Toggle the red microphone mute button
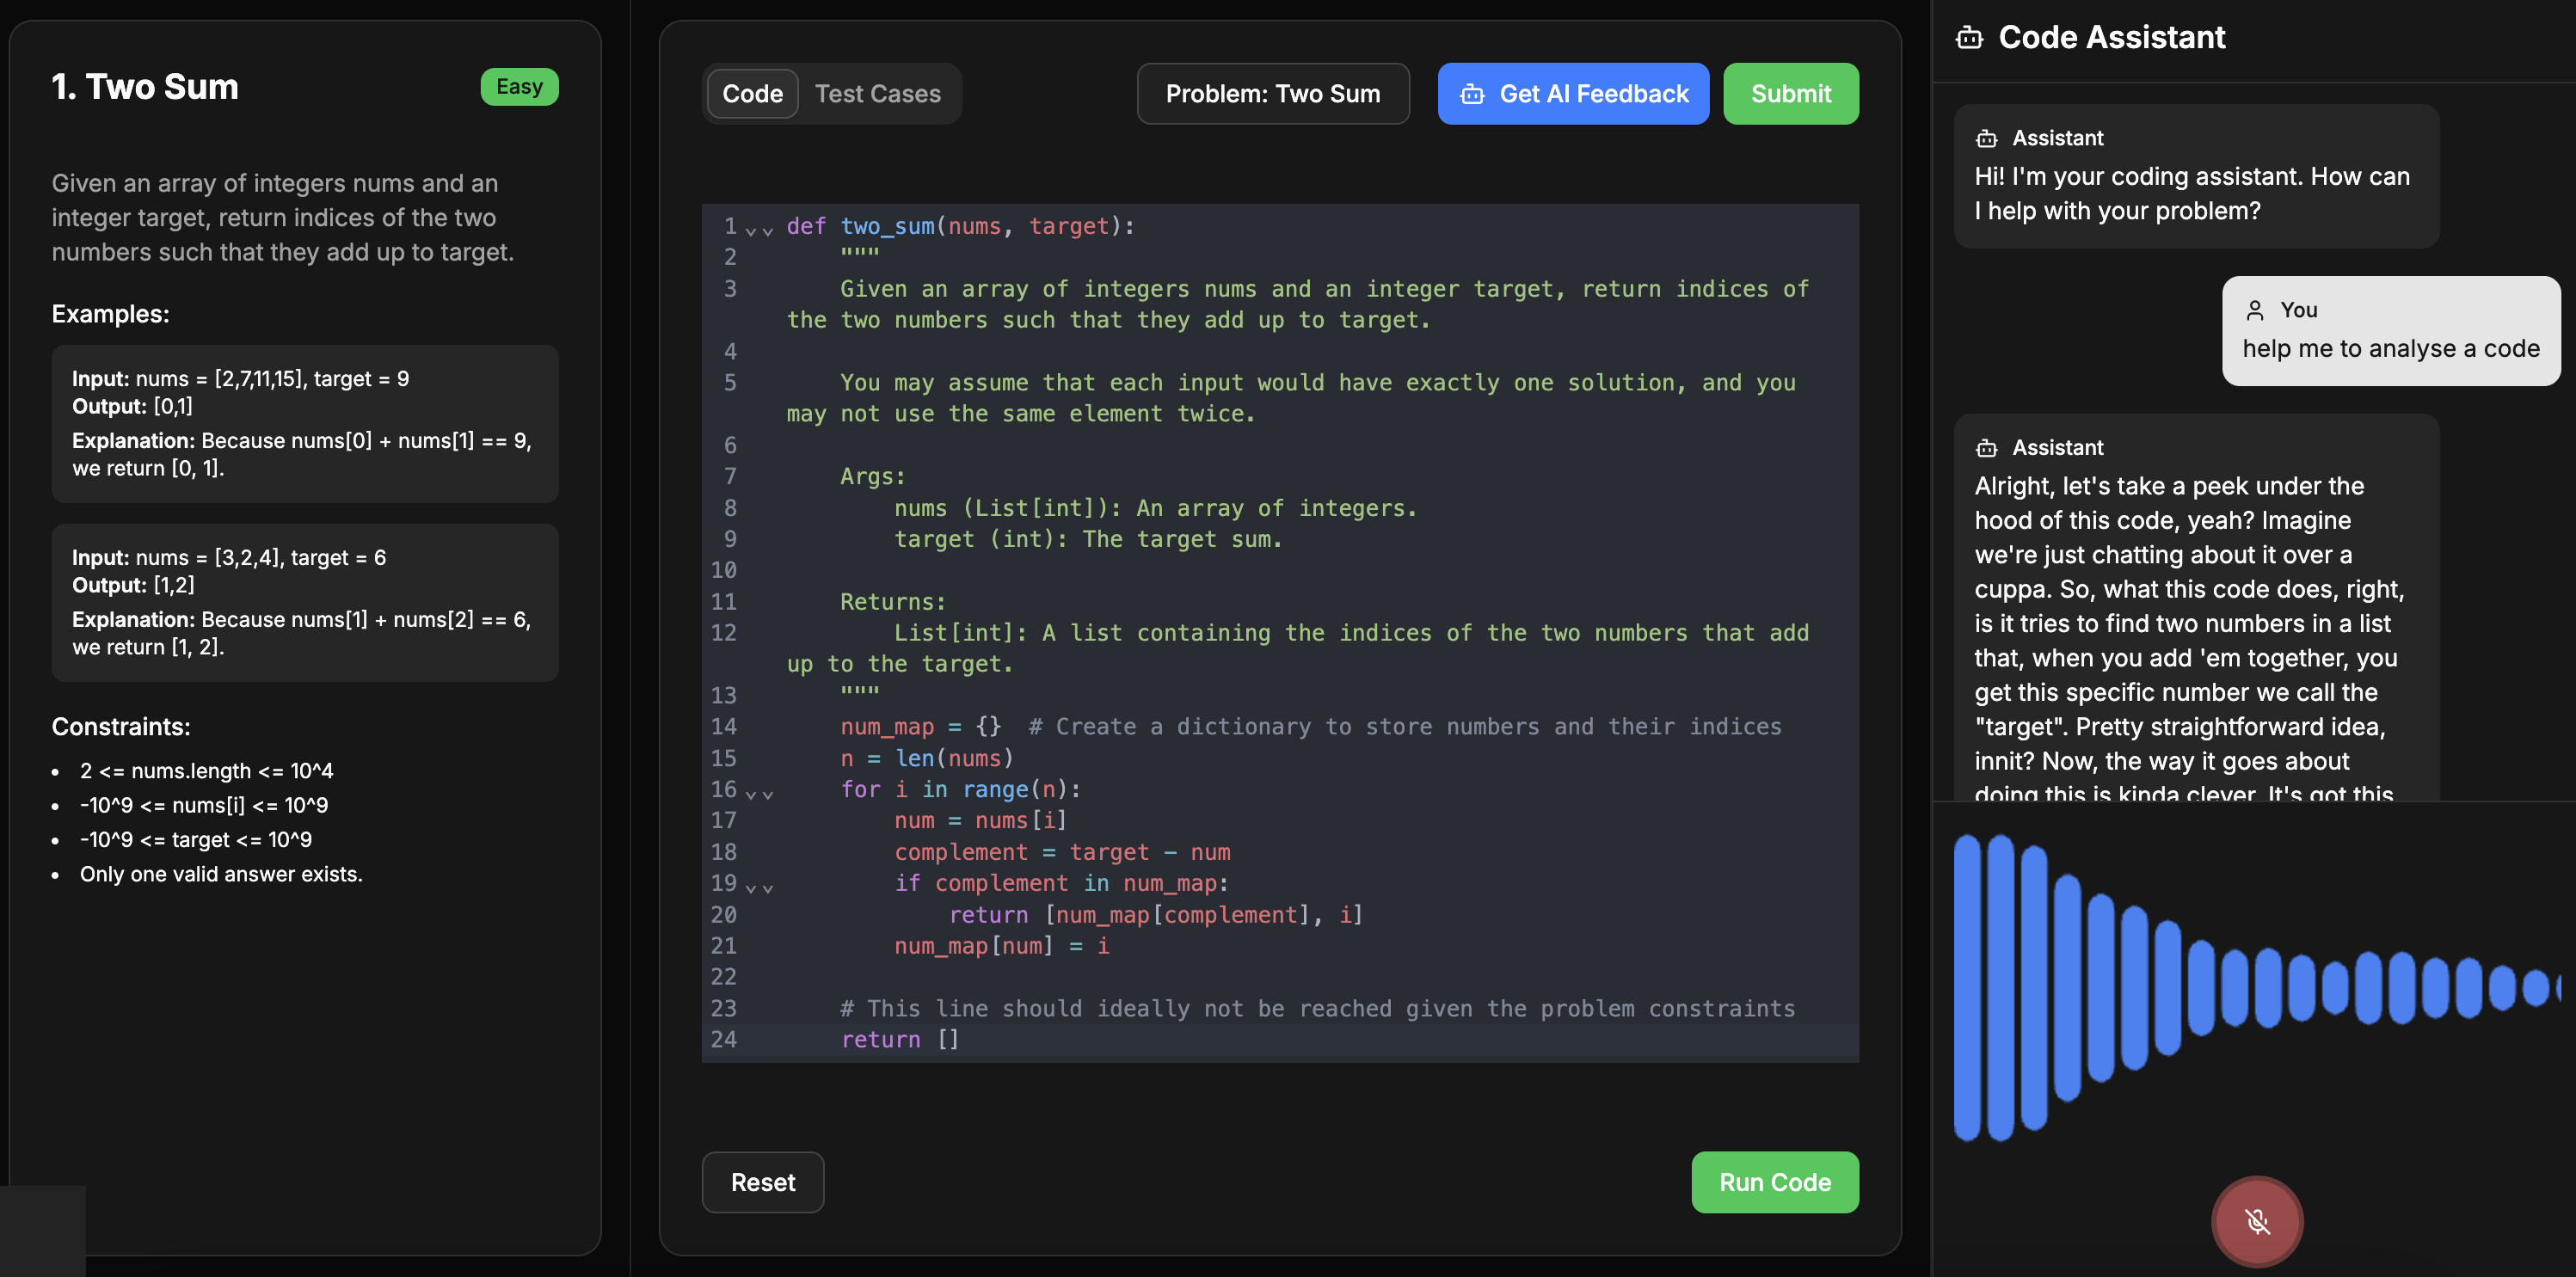The image size is (2576, 1277). [x=2256, y=1220]
